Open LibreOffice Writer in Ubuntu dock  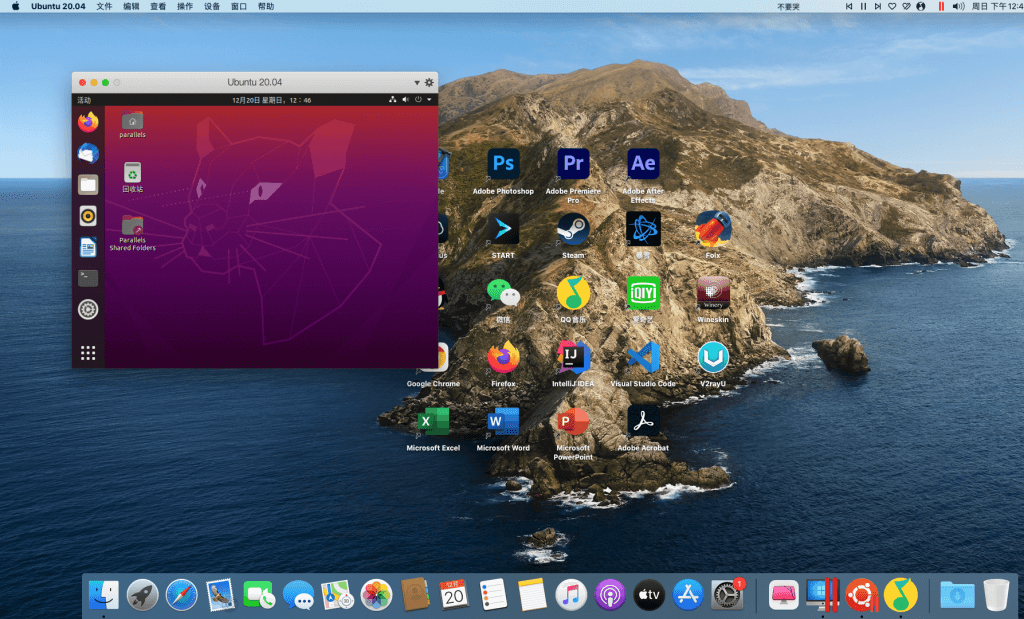88,247
